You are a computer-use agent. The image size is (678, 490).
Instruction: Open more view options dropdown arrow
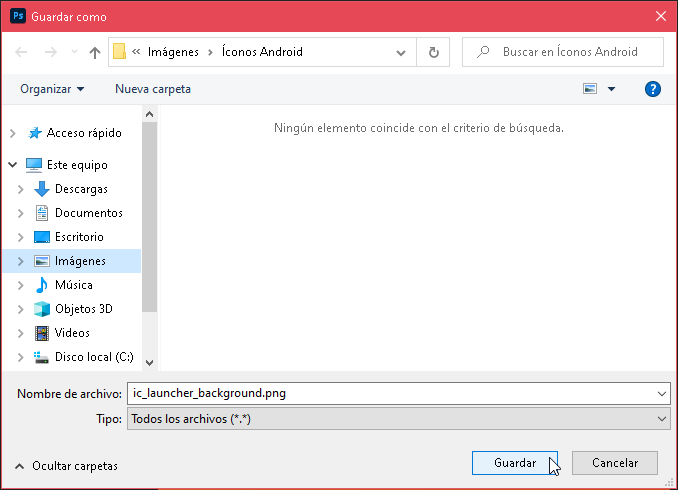point(611,89)
